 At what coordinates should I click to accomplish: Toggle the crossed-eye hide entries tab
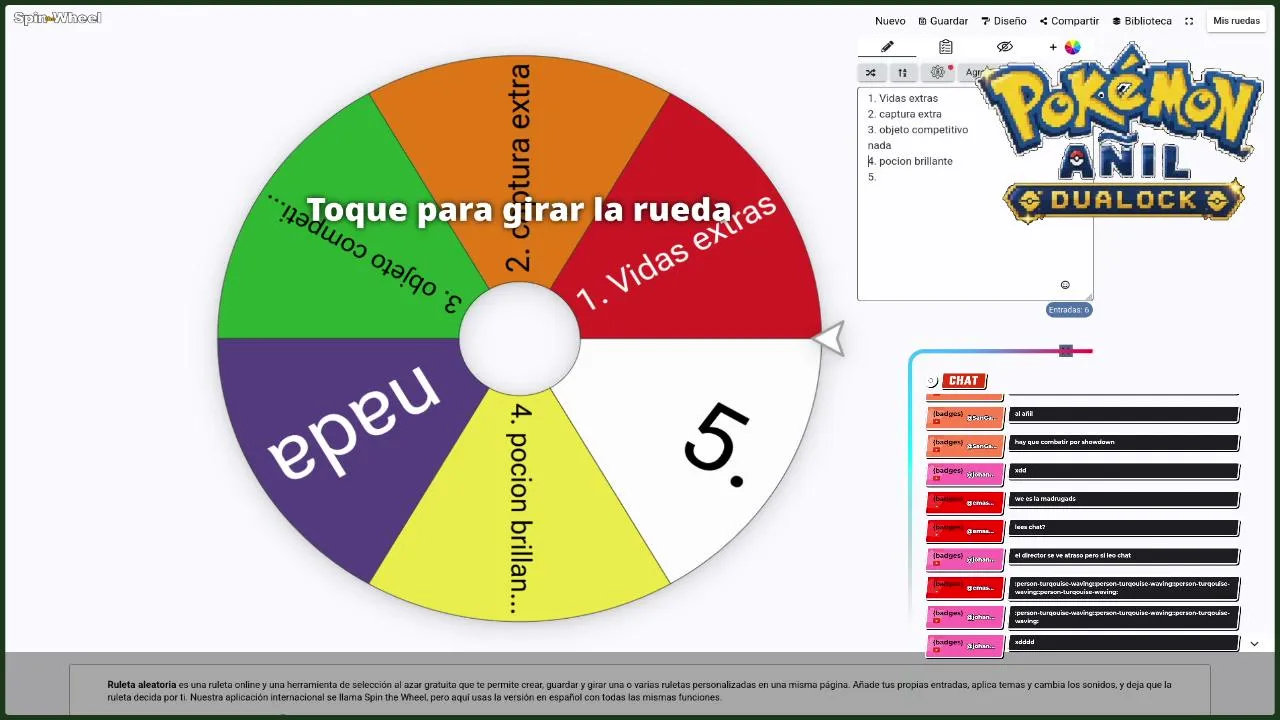click(x=1005, y=47)
